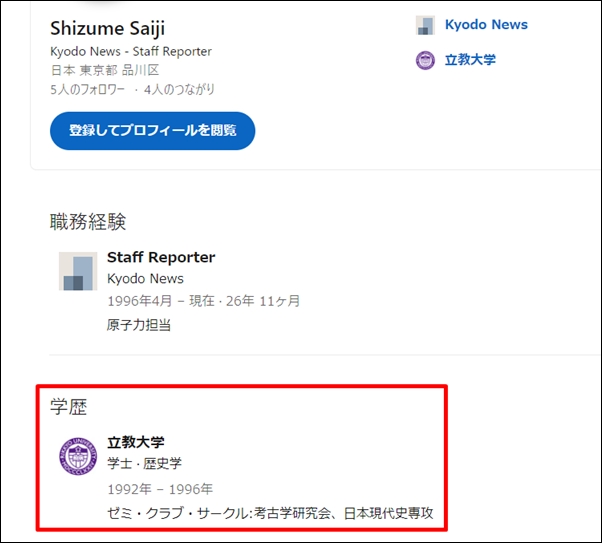Click the 4人のつながり connections count
This screenshot has width=602, height=543.
tap(179, 89)
